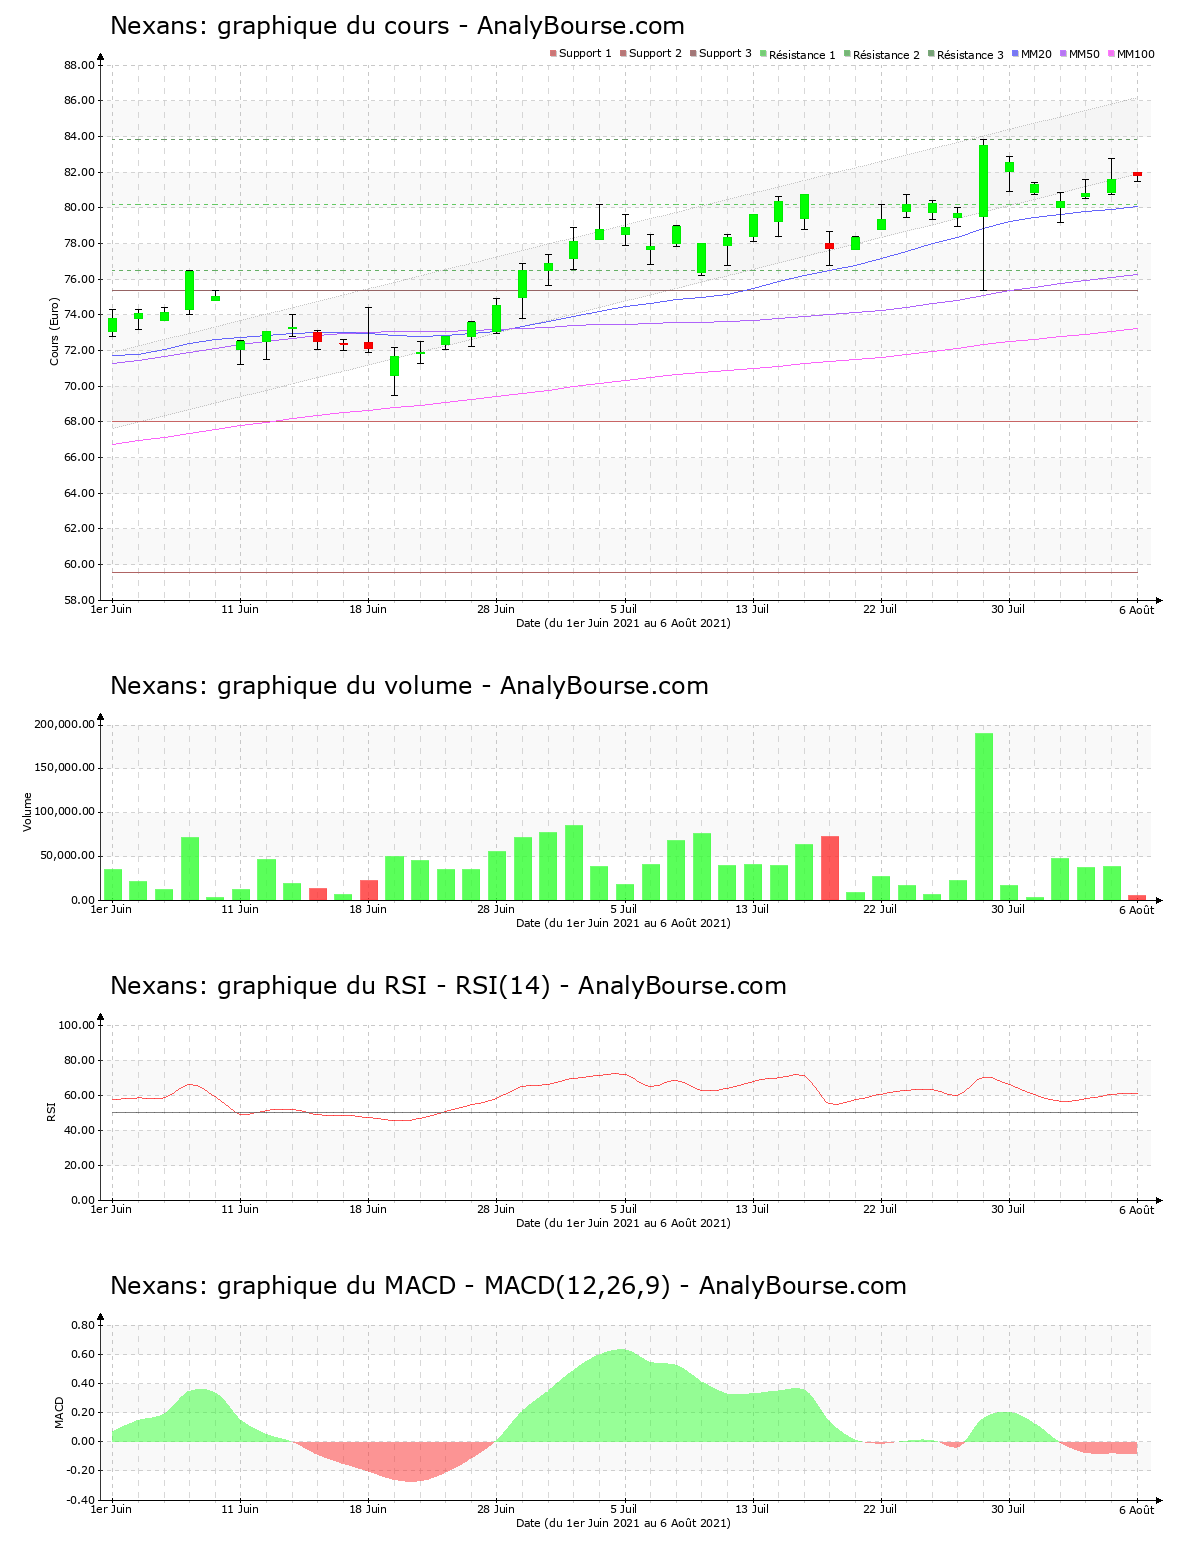Click the '100.00' RSI axis label
1200x1550 pixels.
76,1025
